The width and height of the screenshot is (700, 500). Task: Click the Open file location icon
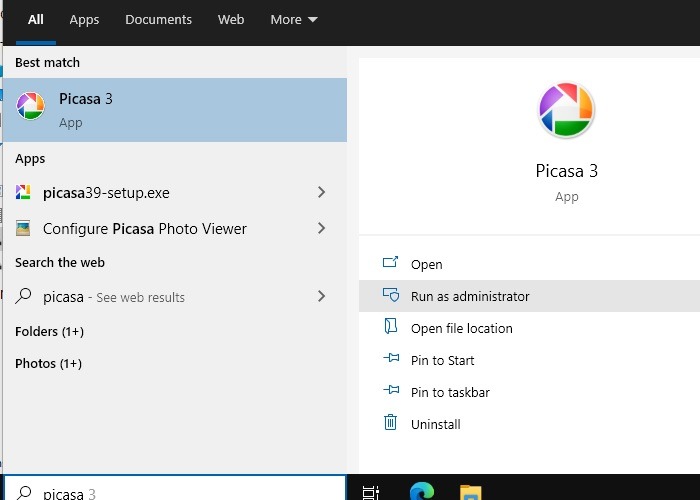click(391, 326)
